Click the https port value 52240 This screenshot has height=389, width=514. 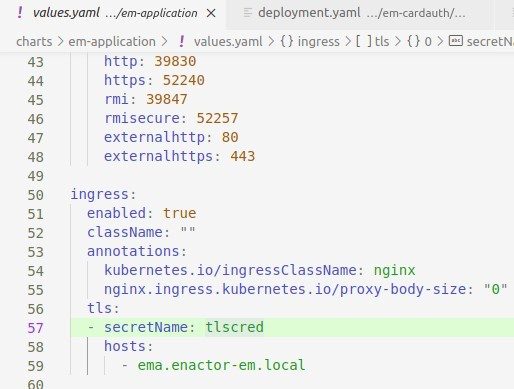(x=184, y=80)
